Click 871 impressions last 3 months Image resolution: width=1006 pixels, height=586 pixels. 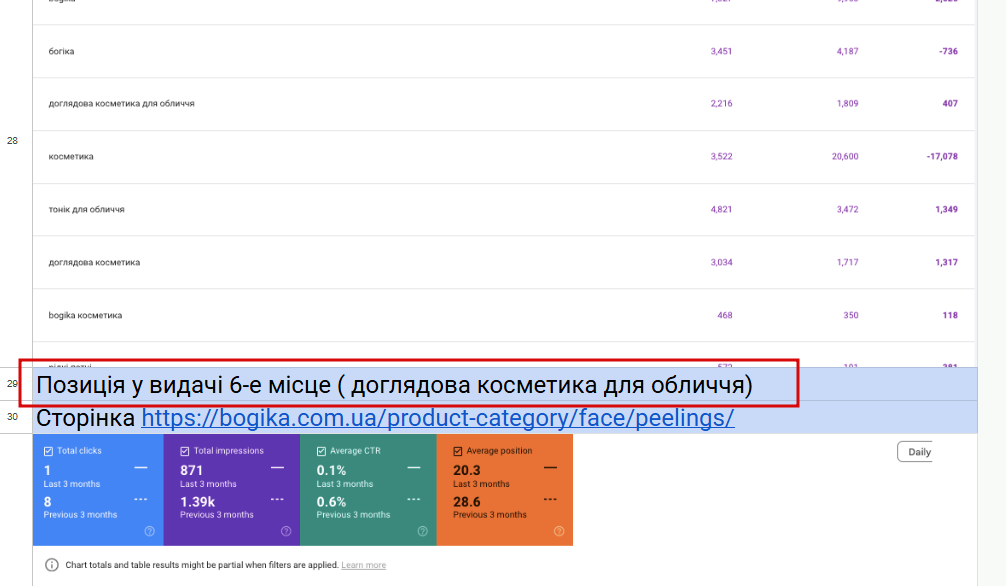pos(191,470)
